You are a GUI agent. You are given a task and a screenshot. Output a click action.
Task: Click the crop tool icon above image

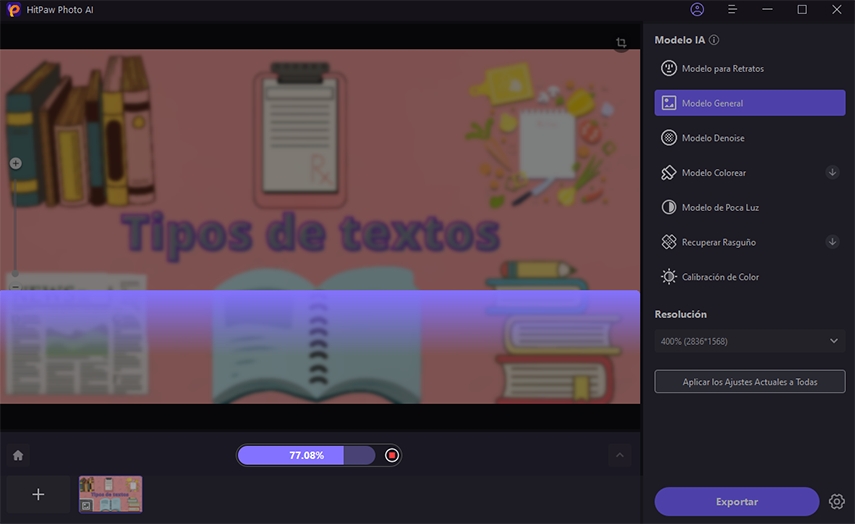(621, 43)
